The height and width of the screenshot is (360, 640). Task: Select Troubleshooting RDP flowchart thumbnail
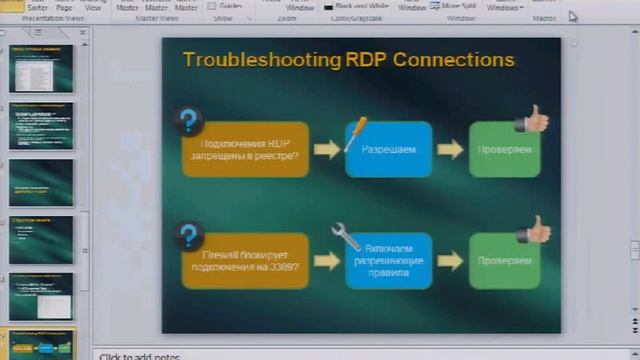click(41, 345)
